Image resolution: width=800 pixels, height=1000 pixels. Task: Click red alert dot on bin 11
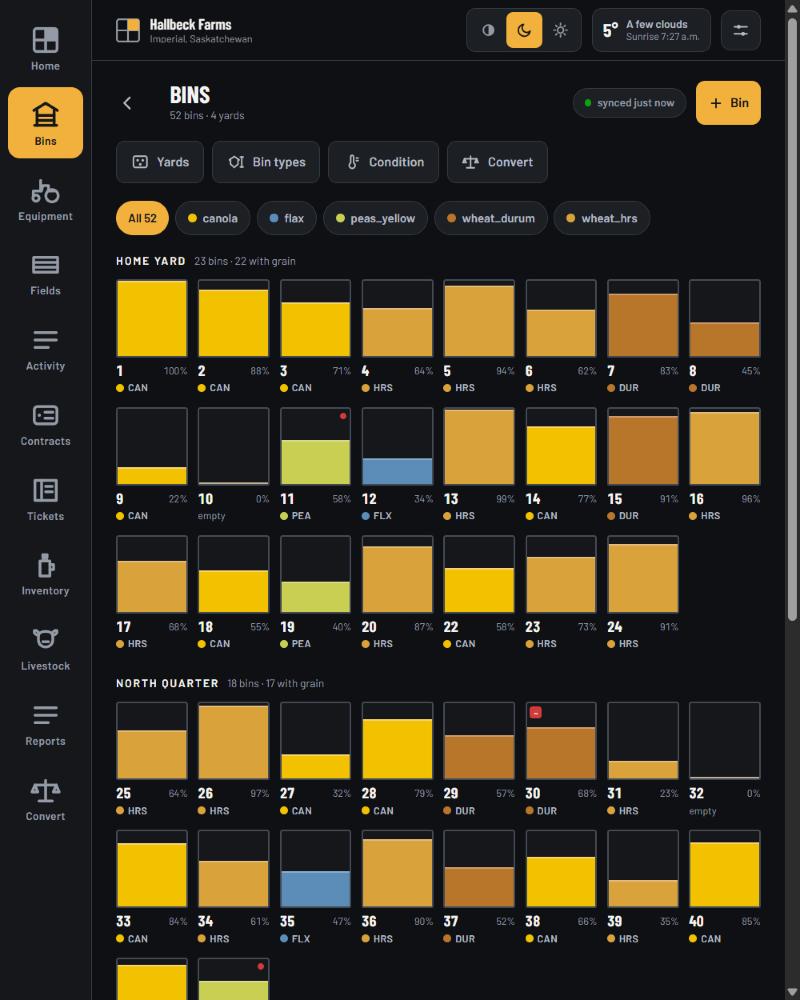coord(343,416)
